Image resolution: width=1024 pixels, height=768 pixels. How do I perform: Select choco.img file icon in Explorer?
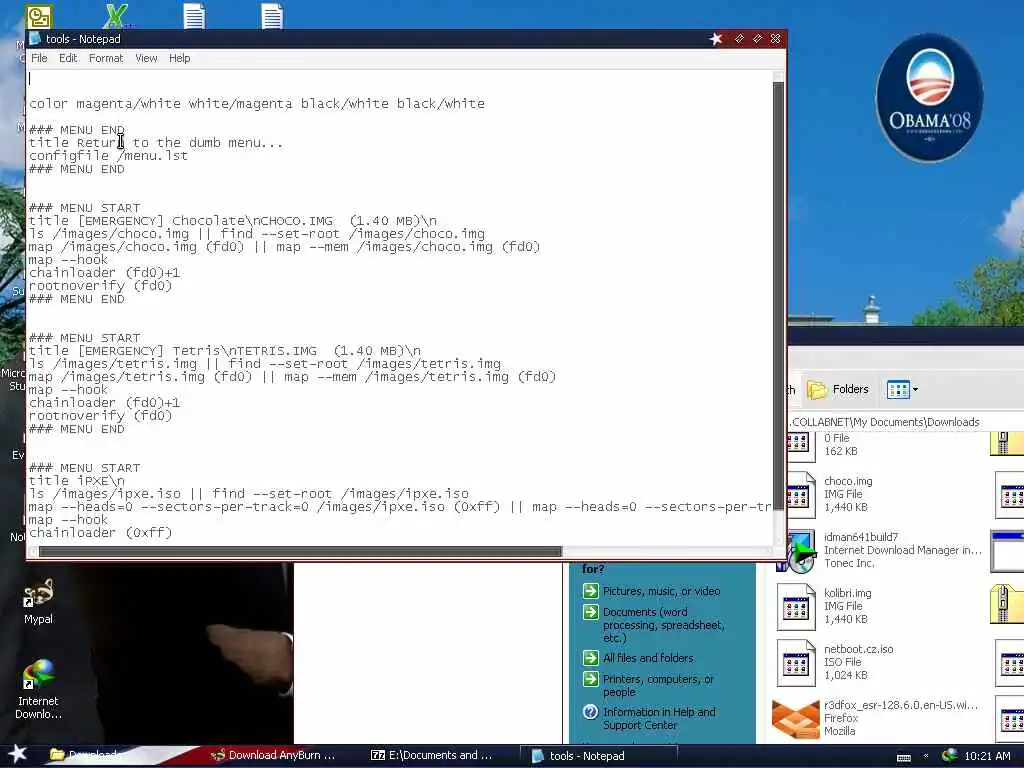click(x=796, y=494)
